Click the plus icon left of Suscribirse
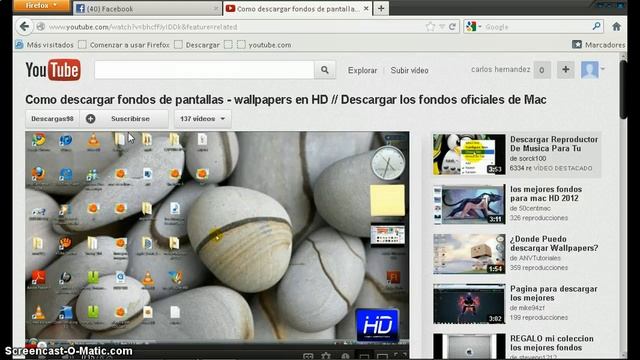 (x=91, y=119)
